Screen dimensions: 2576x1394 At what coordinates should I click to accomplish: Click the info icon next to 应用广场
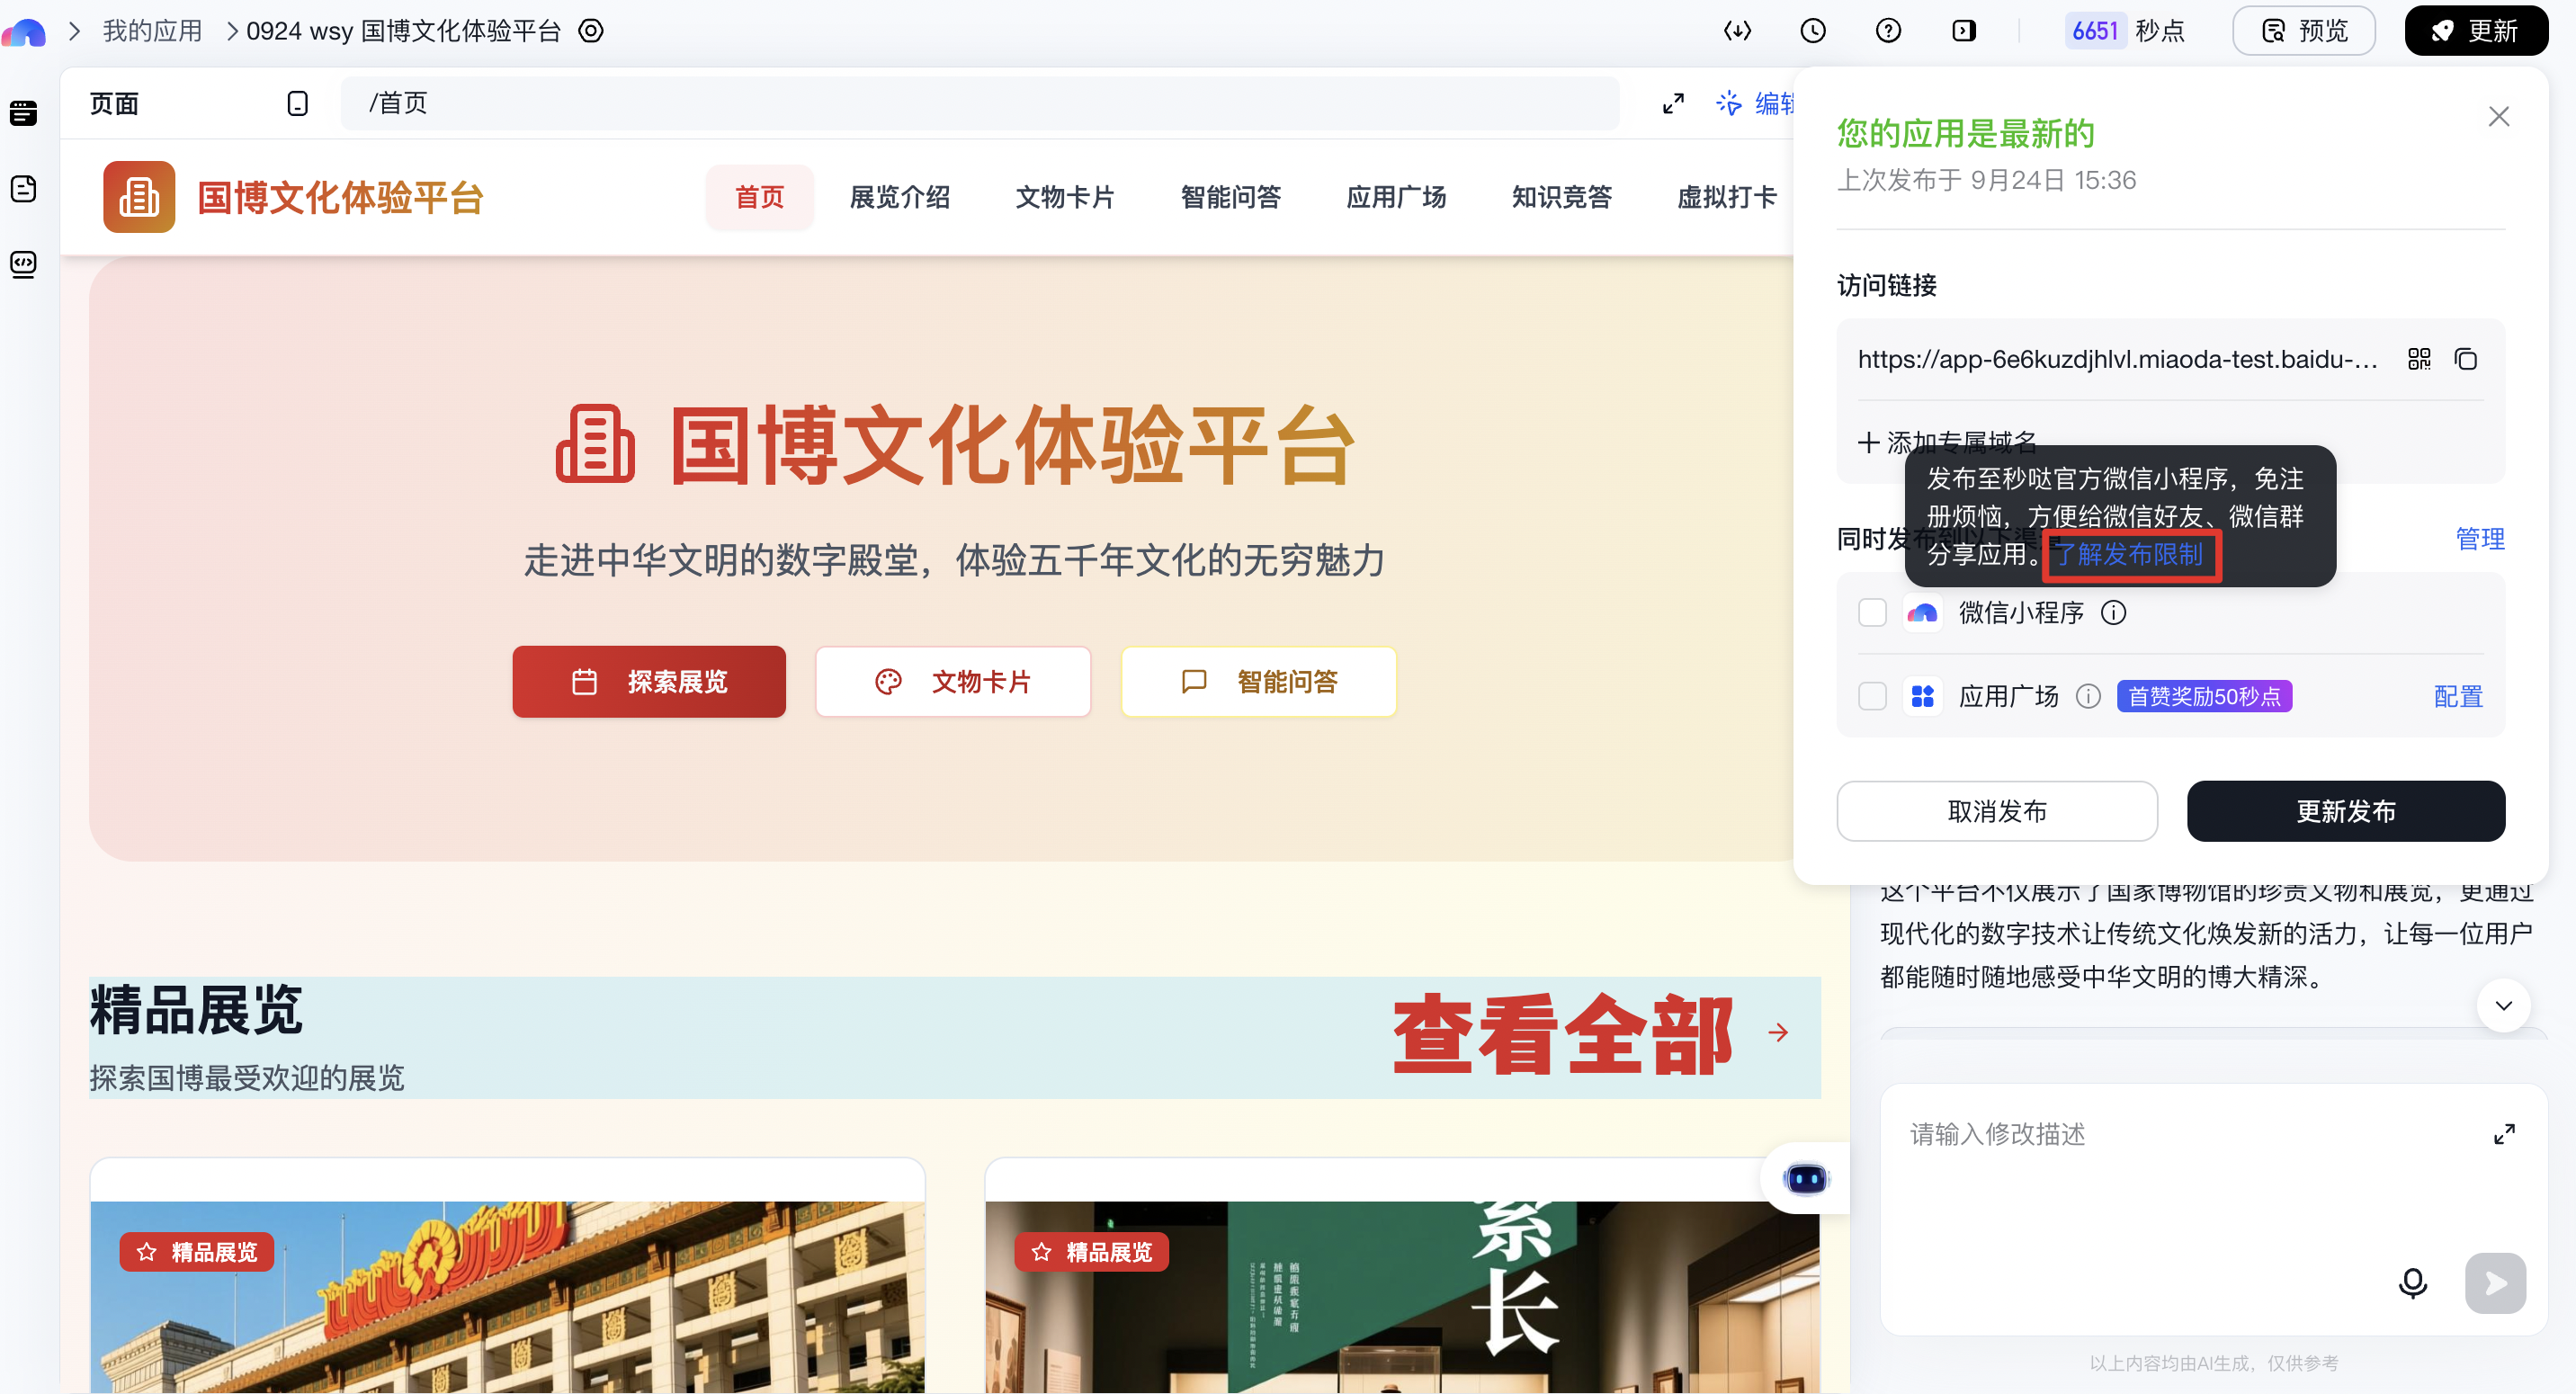tap(2088, 696)
